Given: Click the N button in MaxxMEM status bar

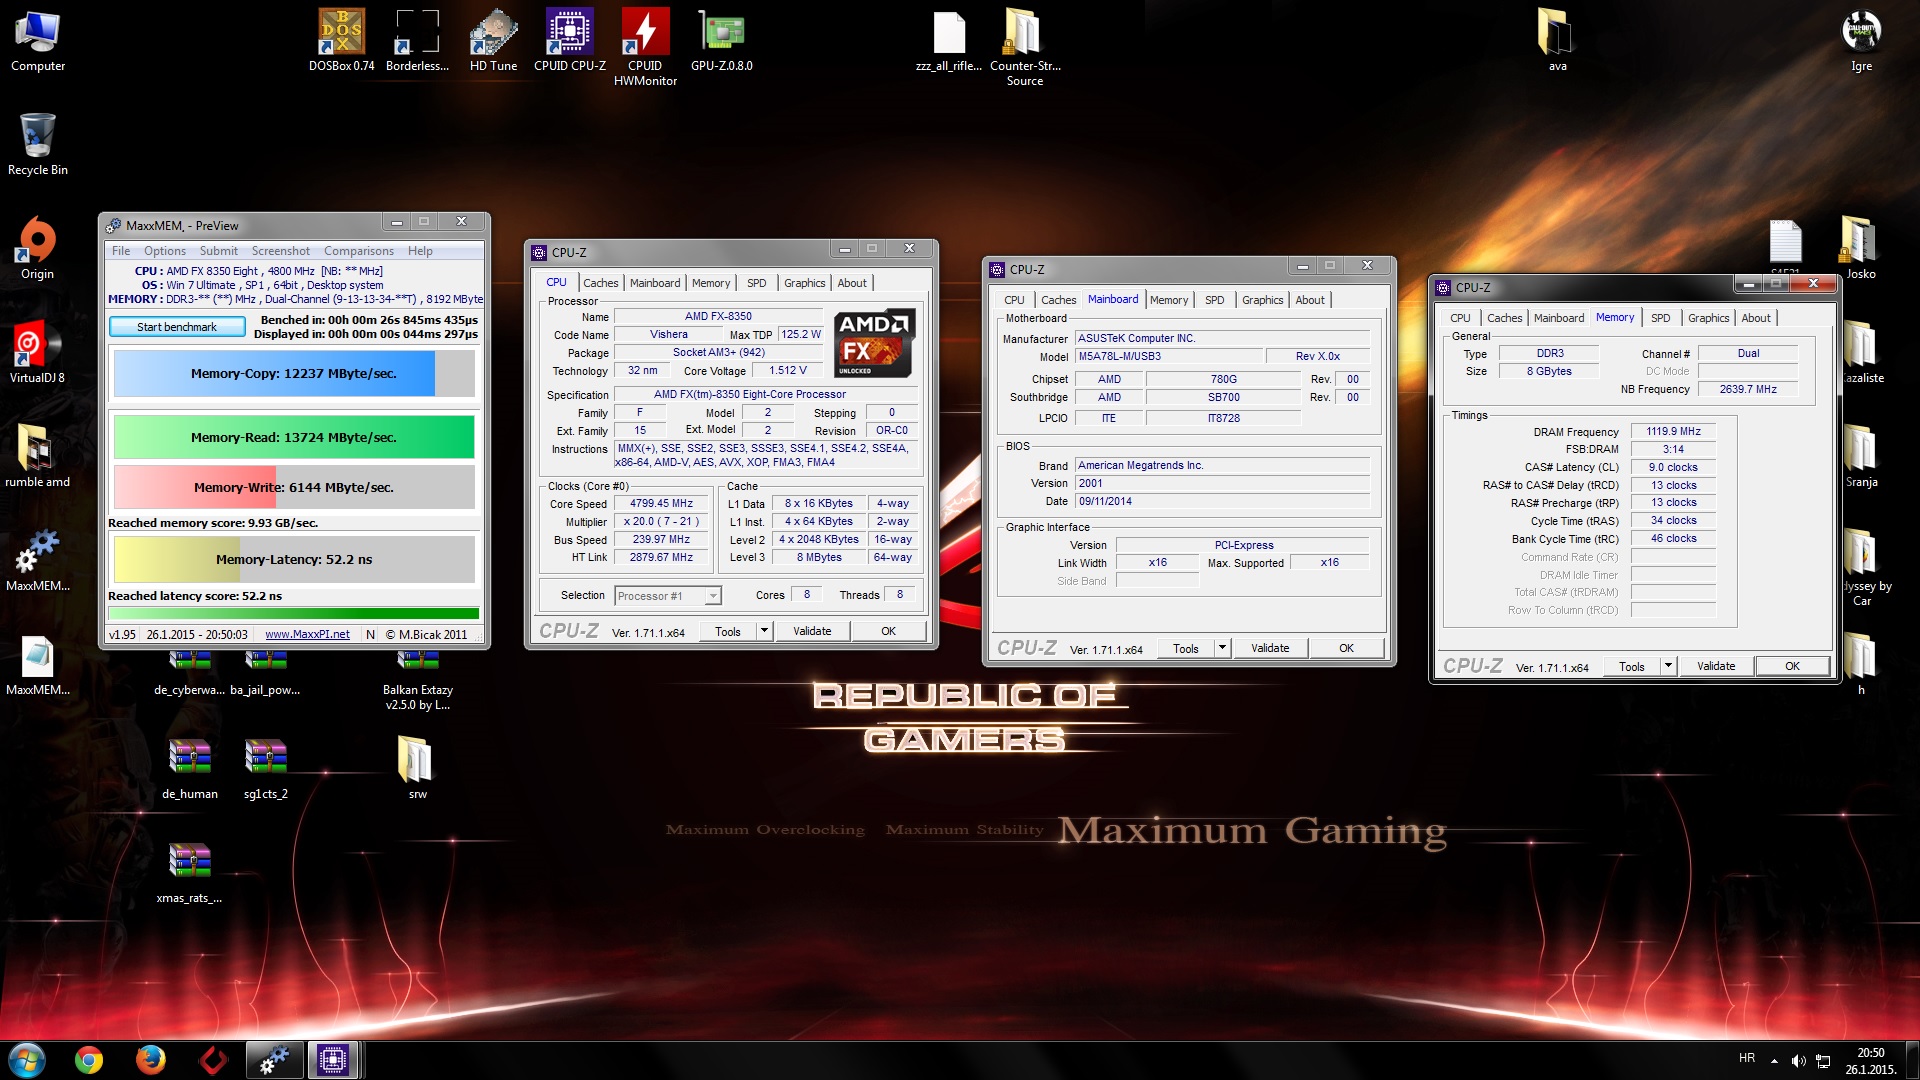Looking at the screenshot, I should click(370, 634).
